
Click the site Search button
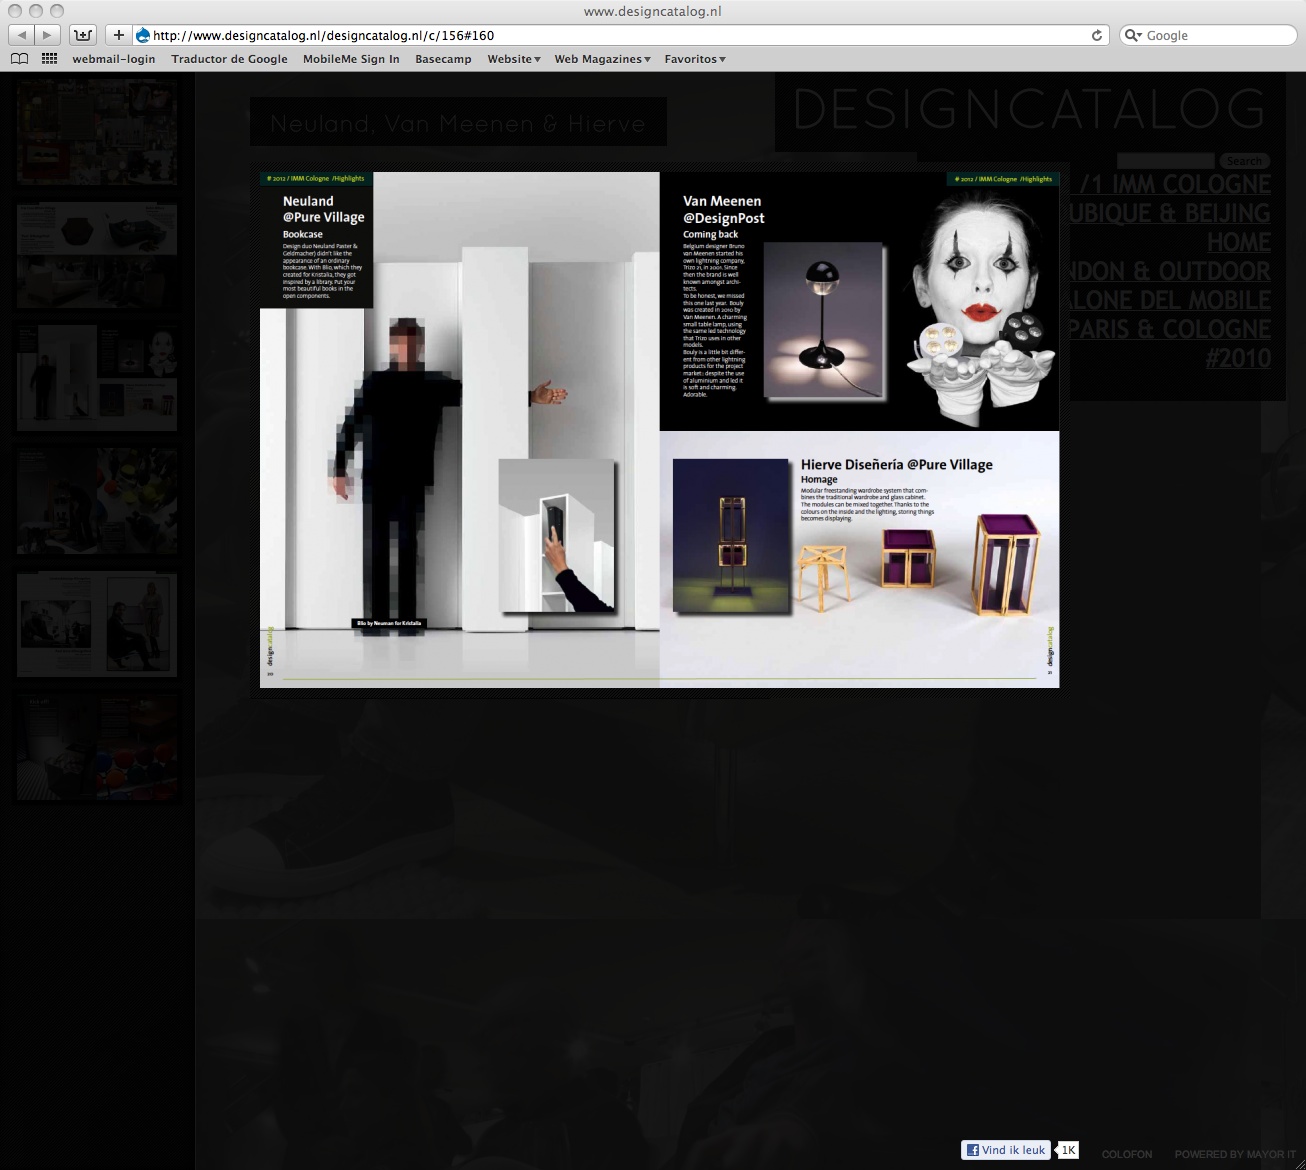(x=1244, y=161)
